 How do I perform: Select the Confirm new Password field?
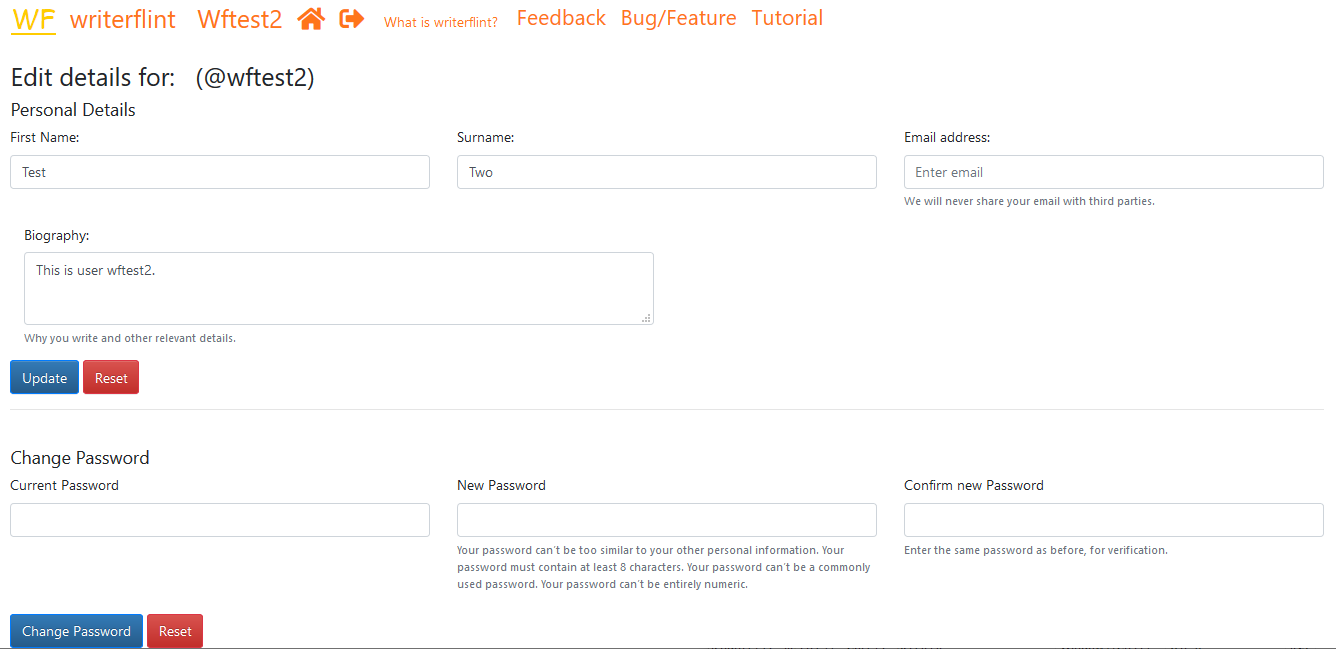point(1113,520)
